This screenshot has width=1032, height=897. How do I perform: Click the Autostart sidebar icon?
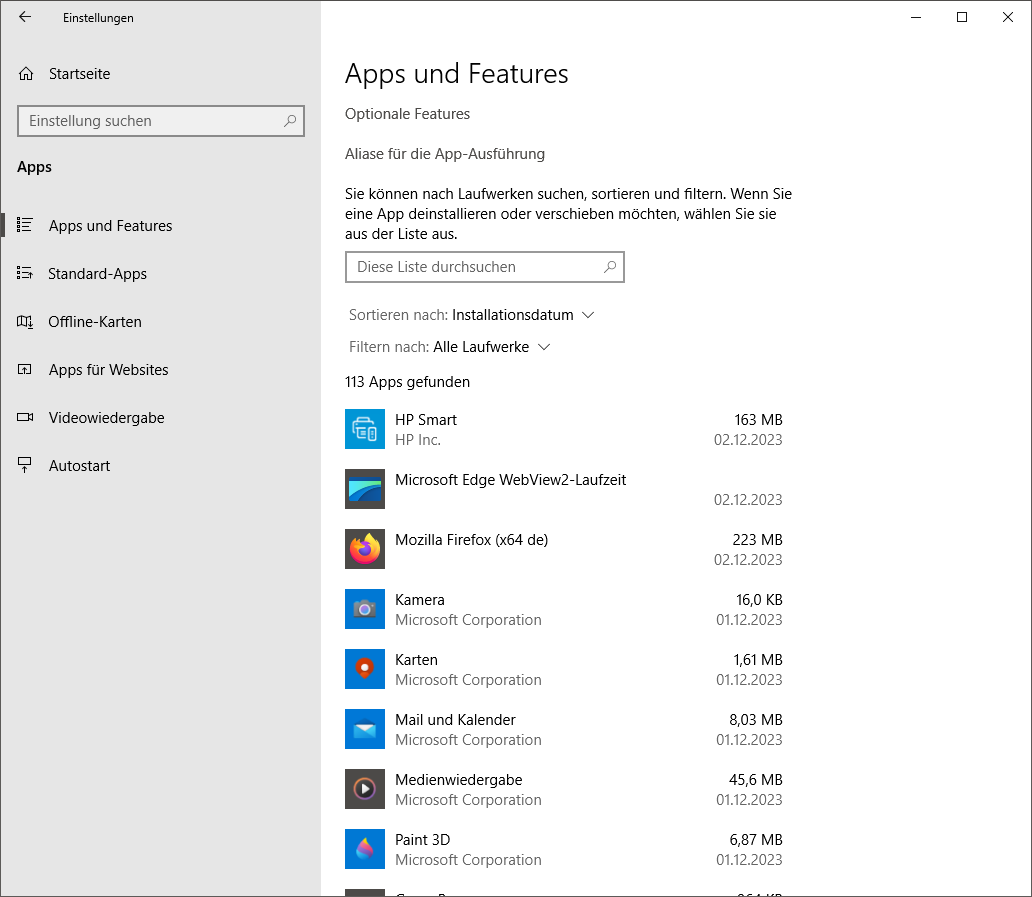[24, 465]
